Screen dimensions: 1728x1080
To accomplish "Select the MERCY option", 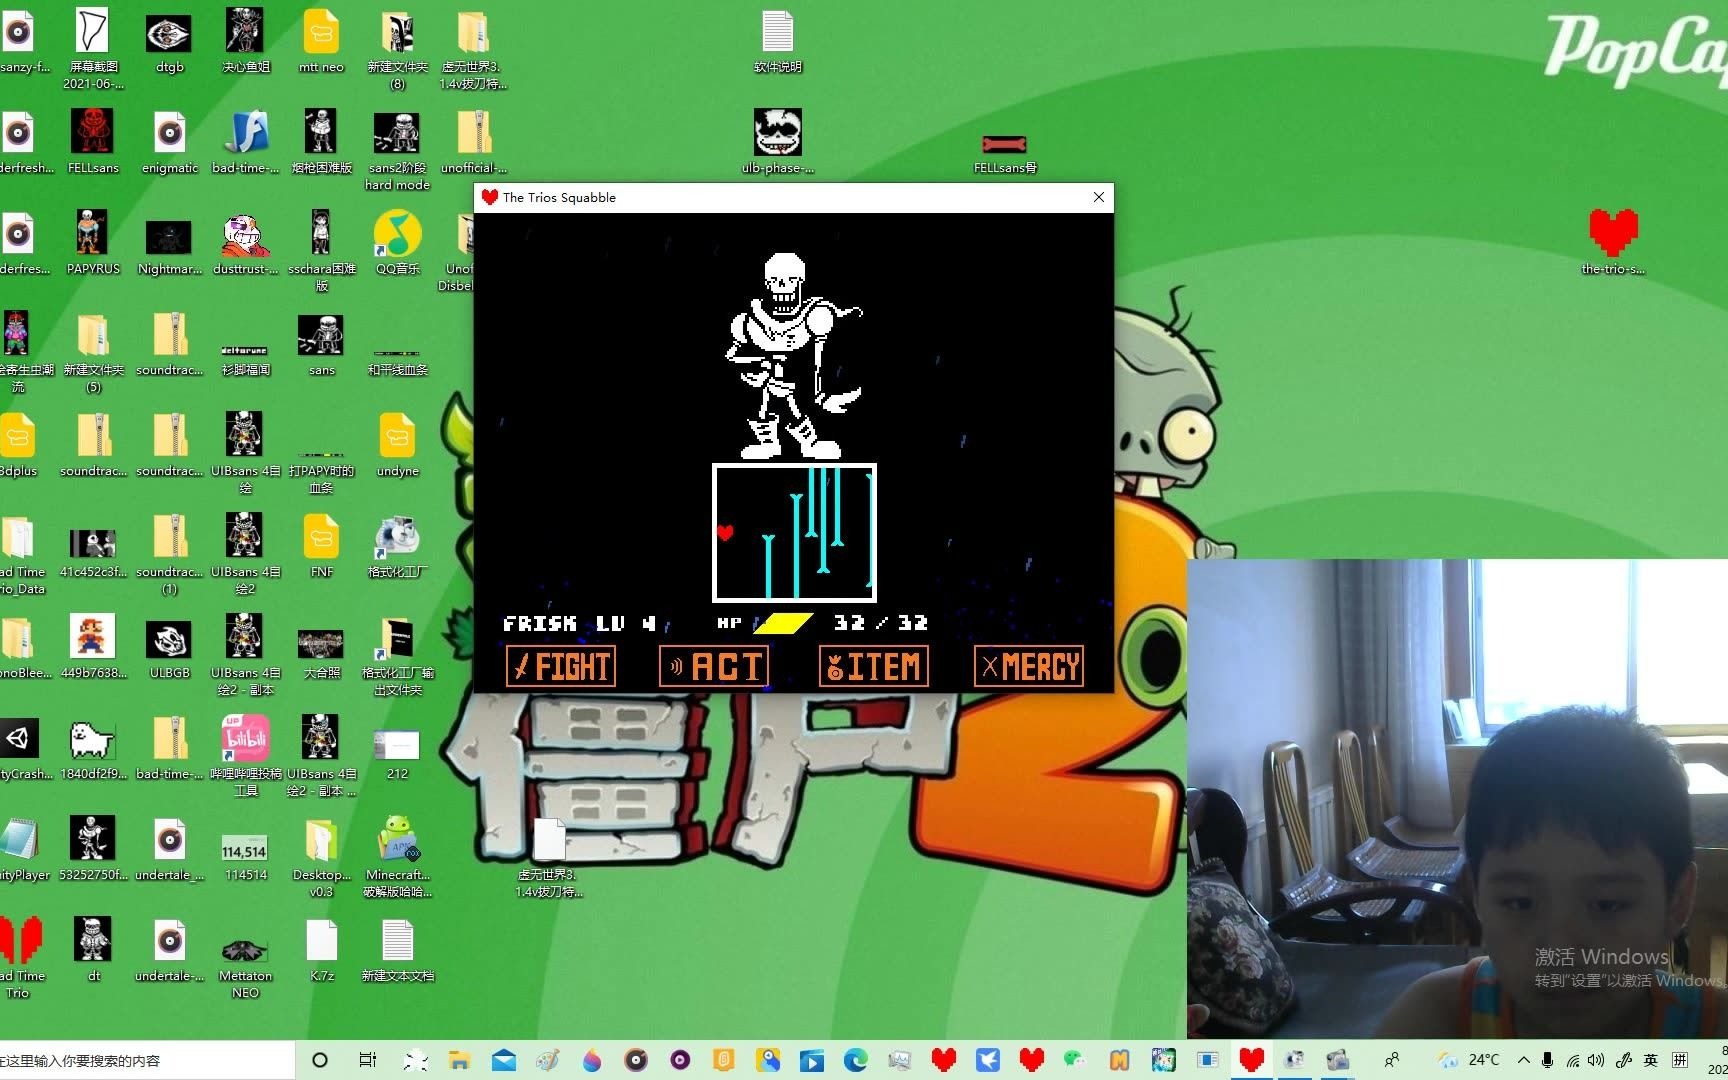I will (x=1029, y=666).
